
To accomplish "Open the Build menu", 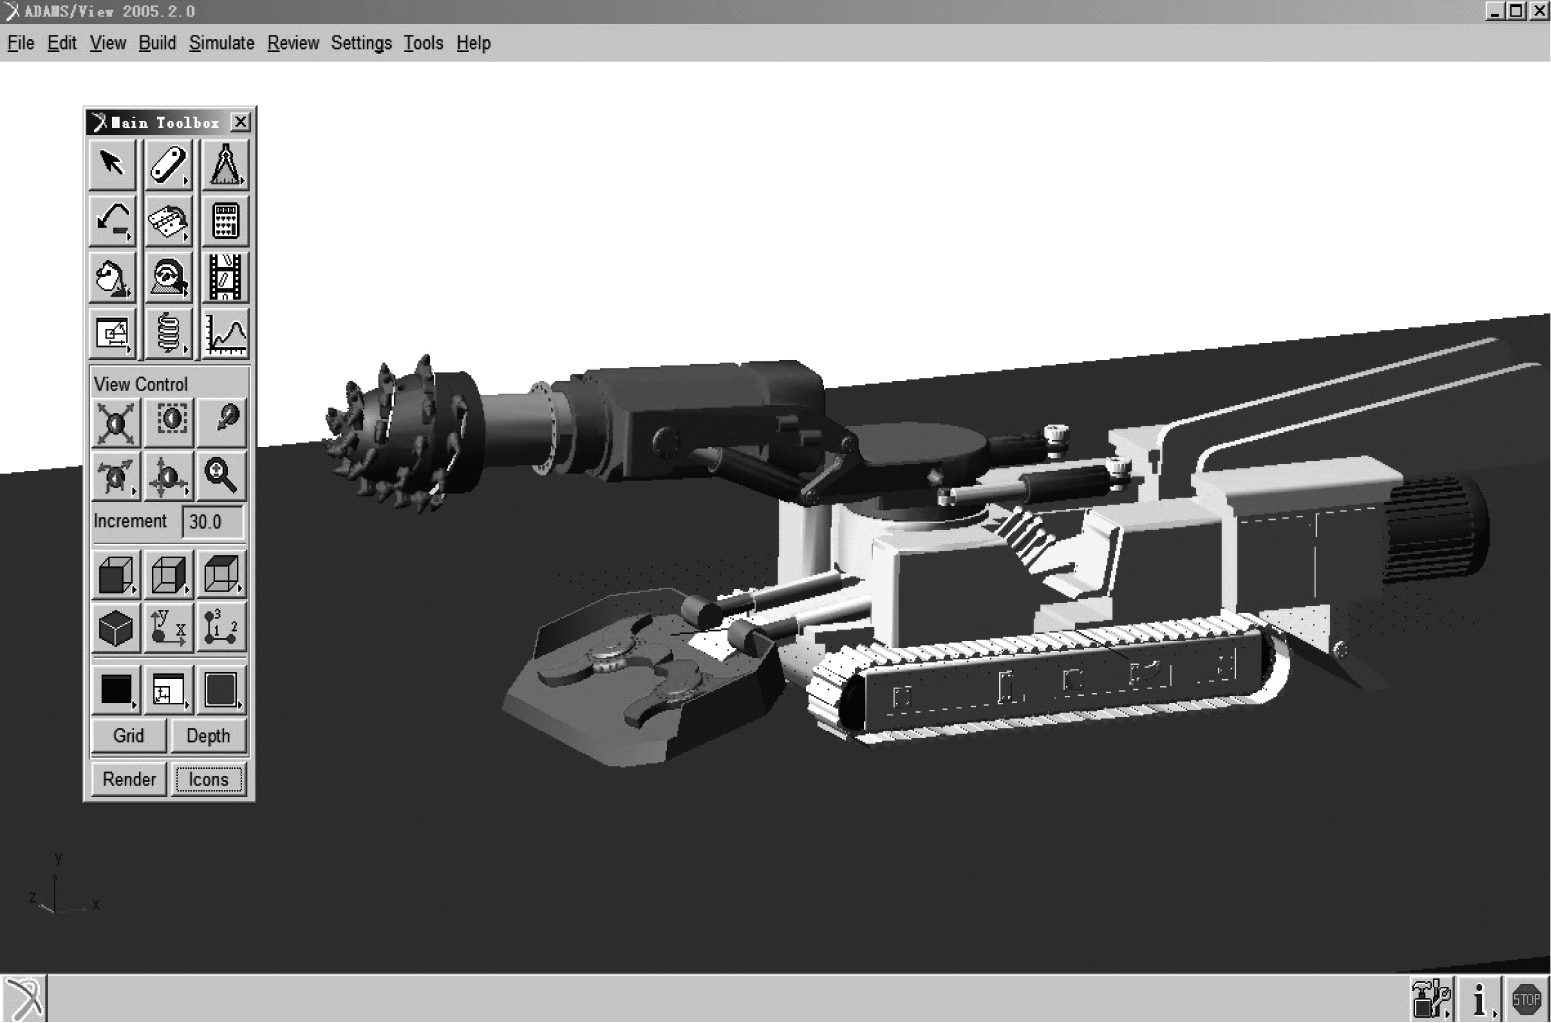I will tap(157, 43).
